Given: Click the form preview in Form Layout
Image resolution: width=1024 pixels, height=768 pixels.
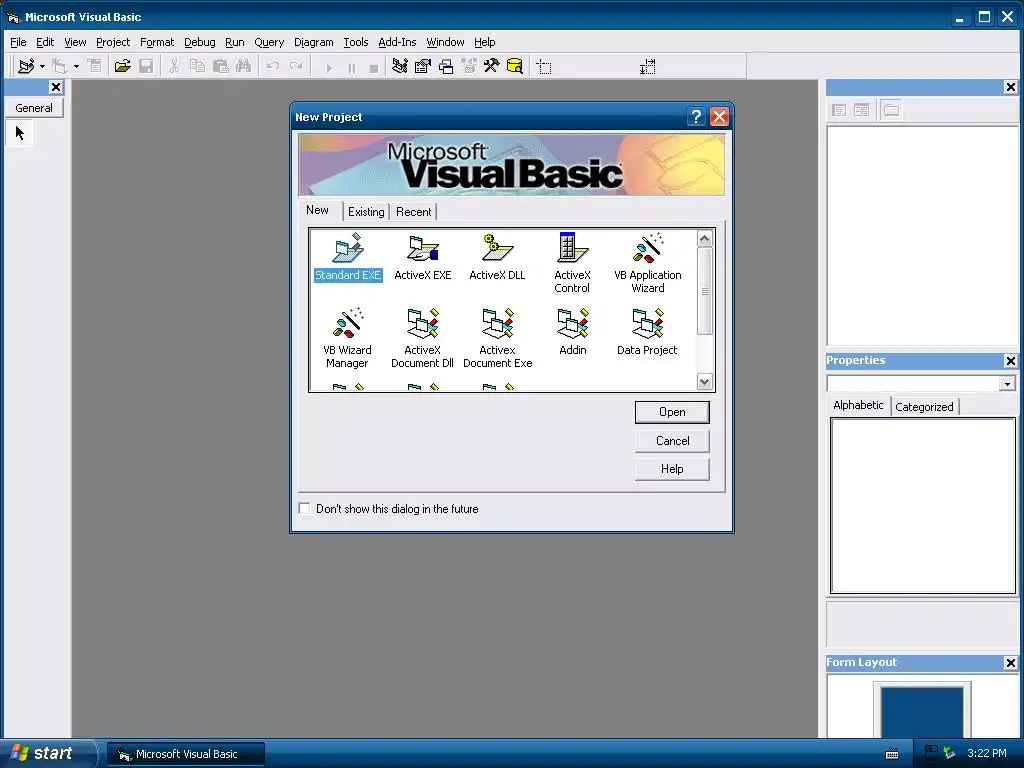Looking at the screenshot, I should pos(921,711).
